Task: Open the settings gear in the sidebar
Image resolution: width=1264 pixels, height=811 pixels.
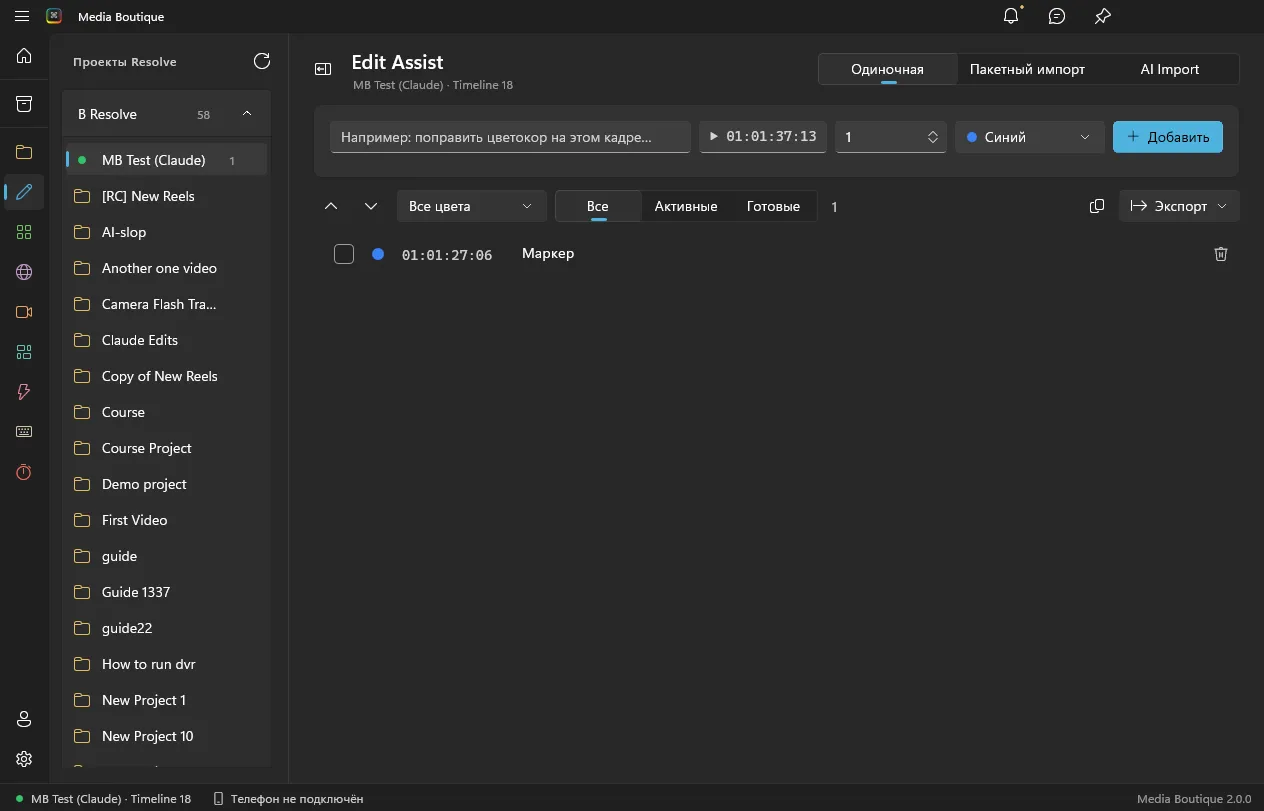Action: 24,759
